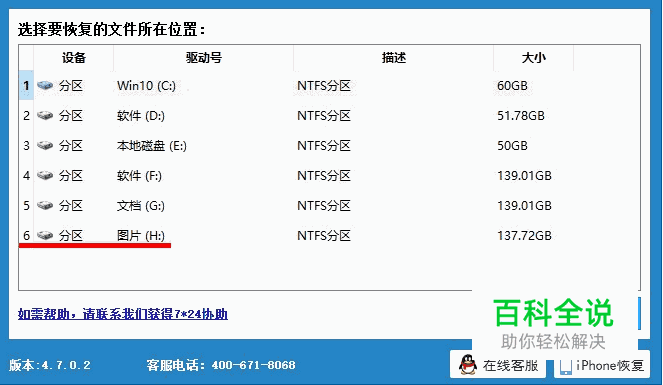Click NTFS分区 in the C: row
Screen dimensions: 663x385
click(324, 86)
